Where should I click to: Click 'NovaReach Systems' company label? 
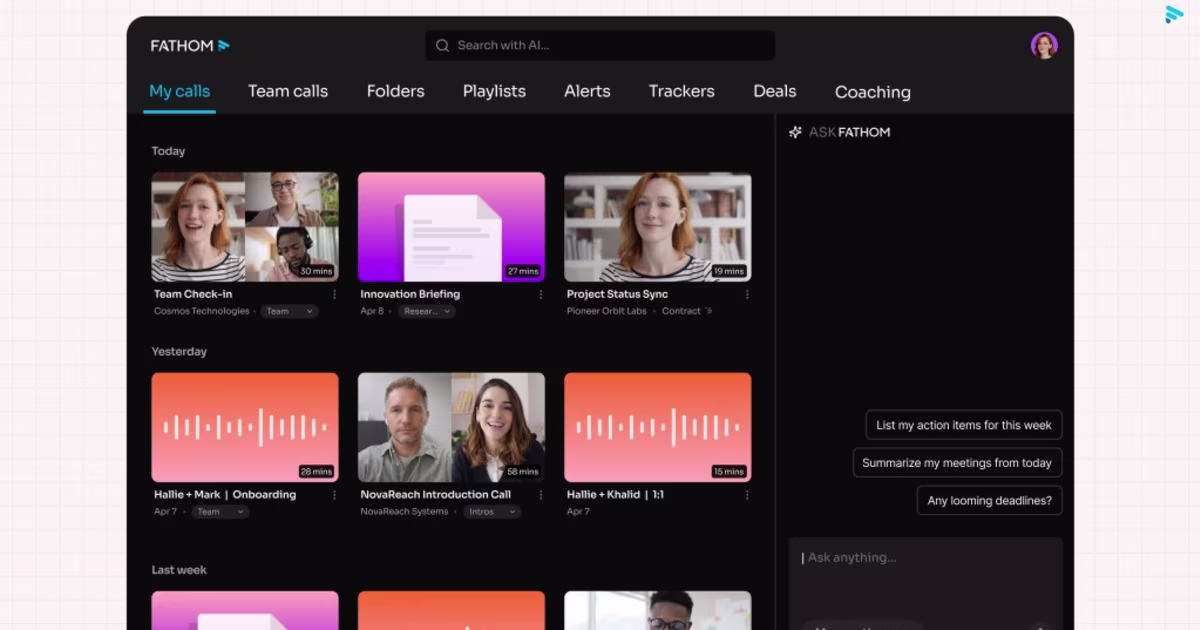[406, 512]
